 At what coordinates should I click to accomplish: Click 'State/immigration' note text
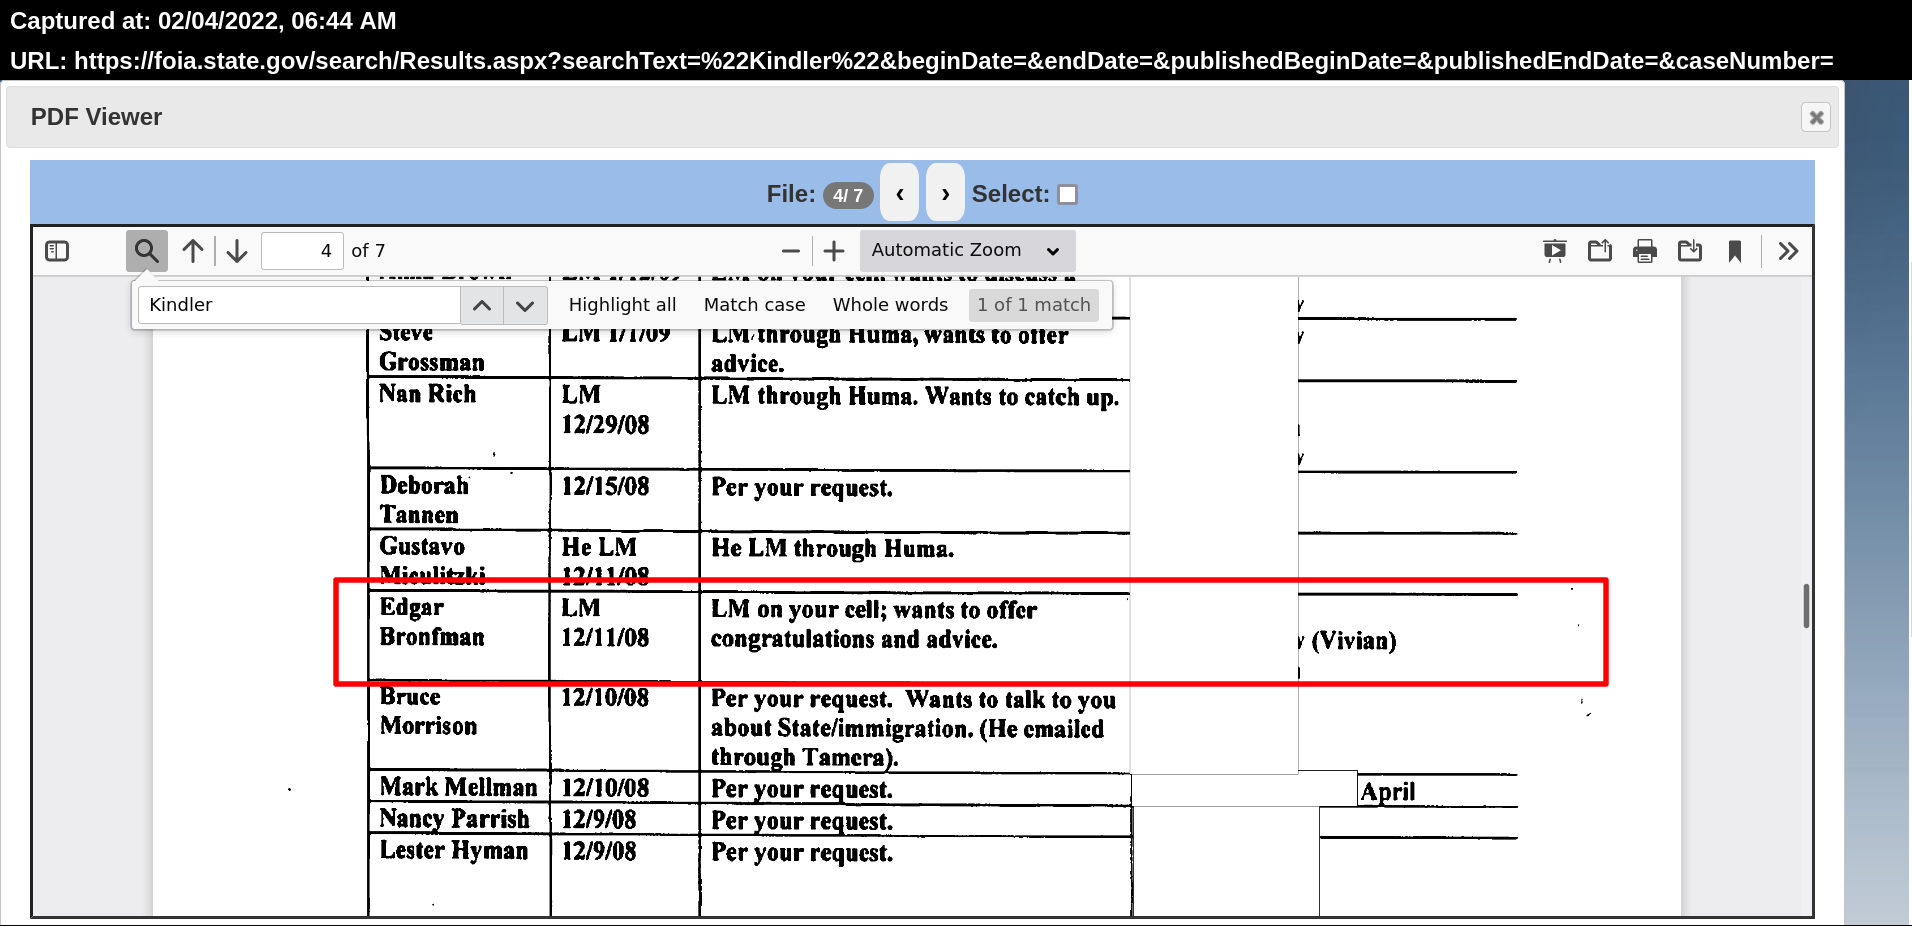click(873, 729)
